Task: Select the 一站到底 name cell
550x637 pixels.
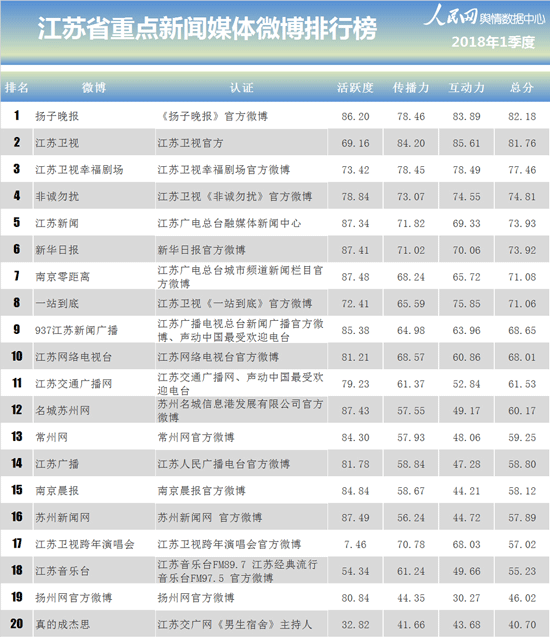Action: [x=93, y=303]
